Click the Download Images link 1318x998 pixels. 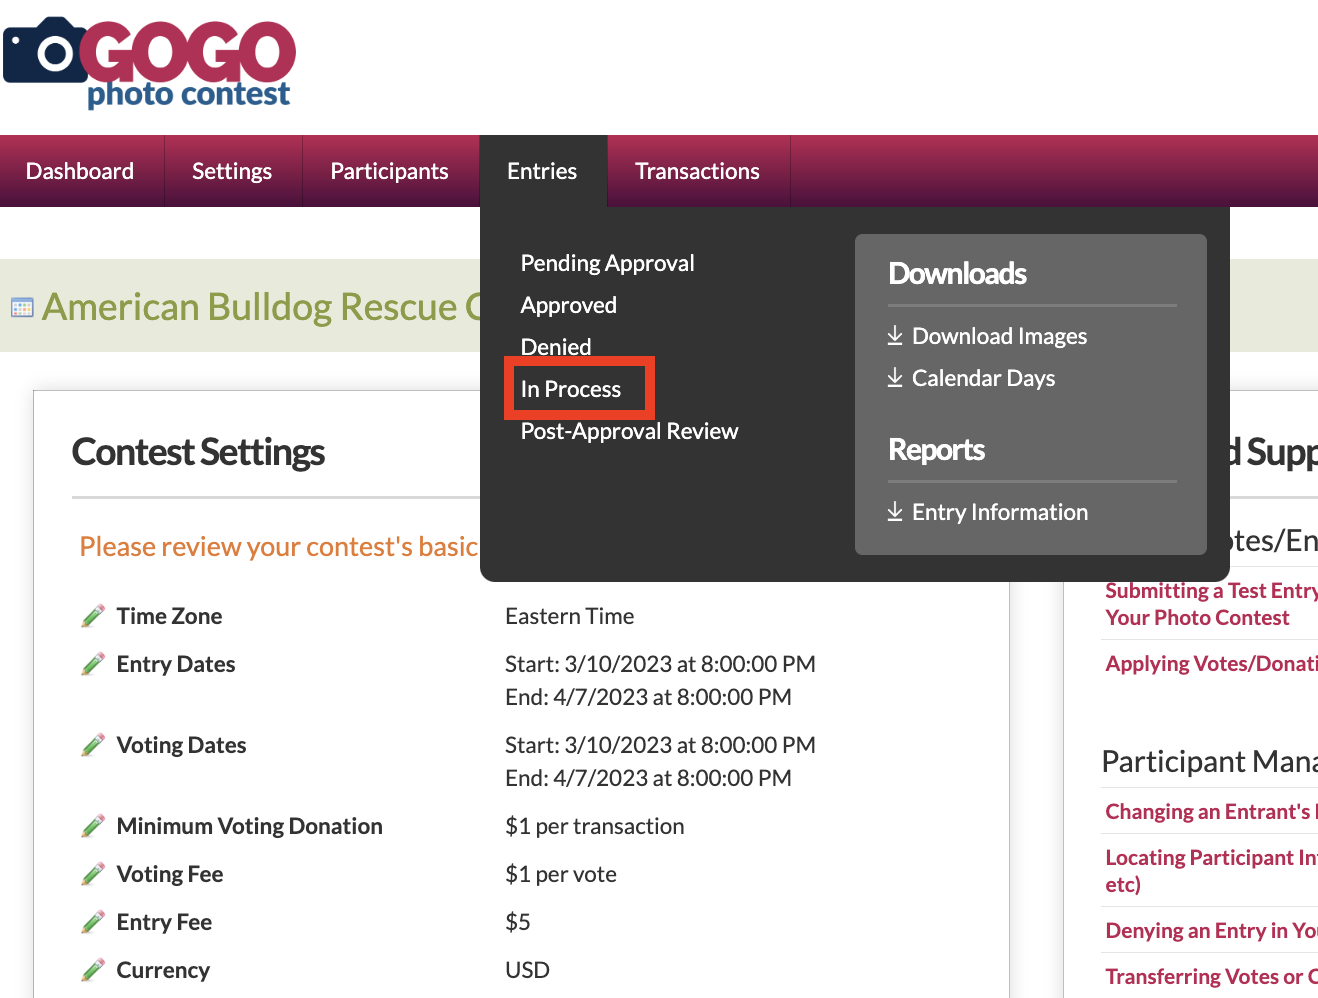click(x=998, y=336)
